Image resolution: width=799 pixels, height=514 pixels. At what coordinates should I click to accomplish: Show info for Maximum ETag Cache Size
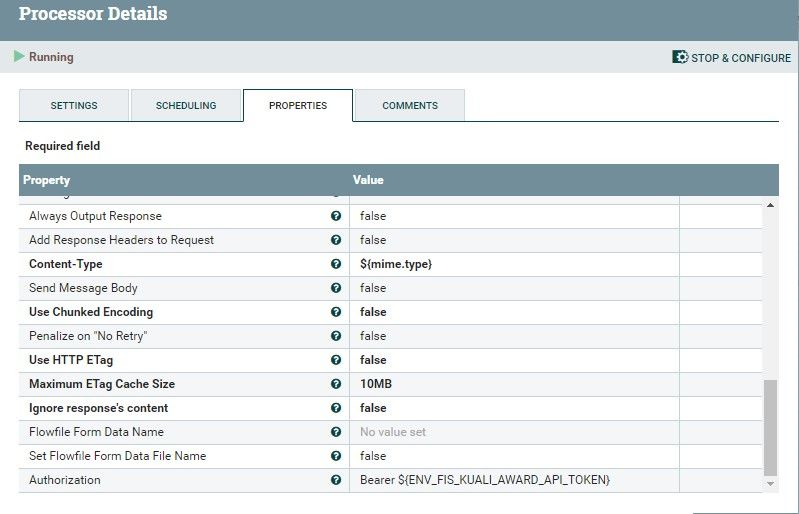click(x=336, y=384)
